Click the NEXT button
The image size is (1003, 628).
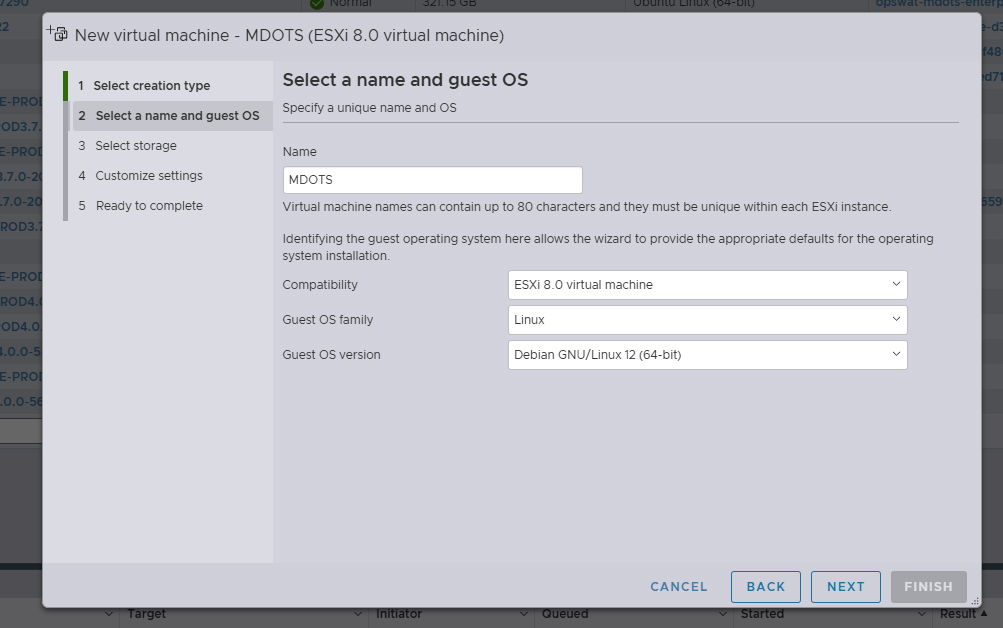[x=846, y=586]
